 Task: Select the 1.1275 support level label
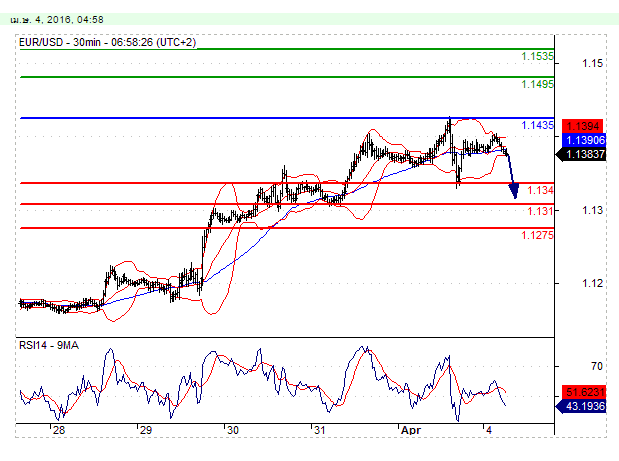537,235
